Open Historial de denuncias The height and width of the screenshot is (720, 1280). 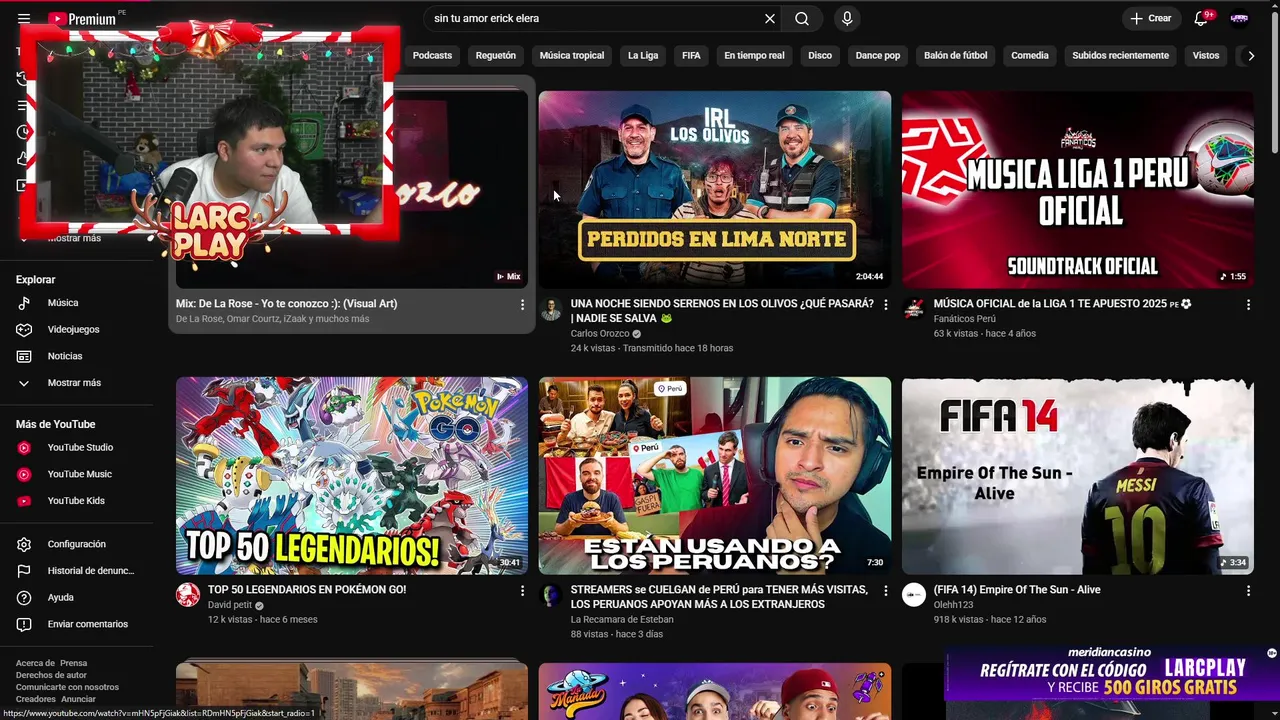(77, 571)
